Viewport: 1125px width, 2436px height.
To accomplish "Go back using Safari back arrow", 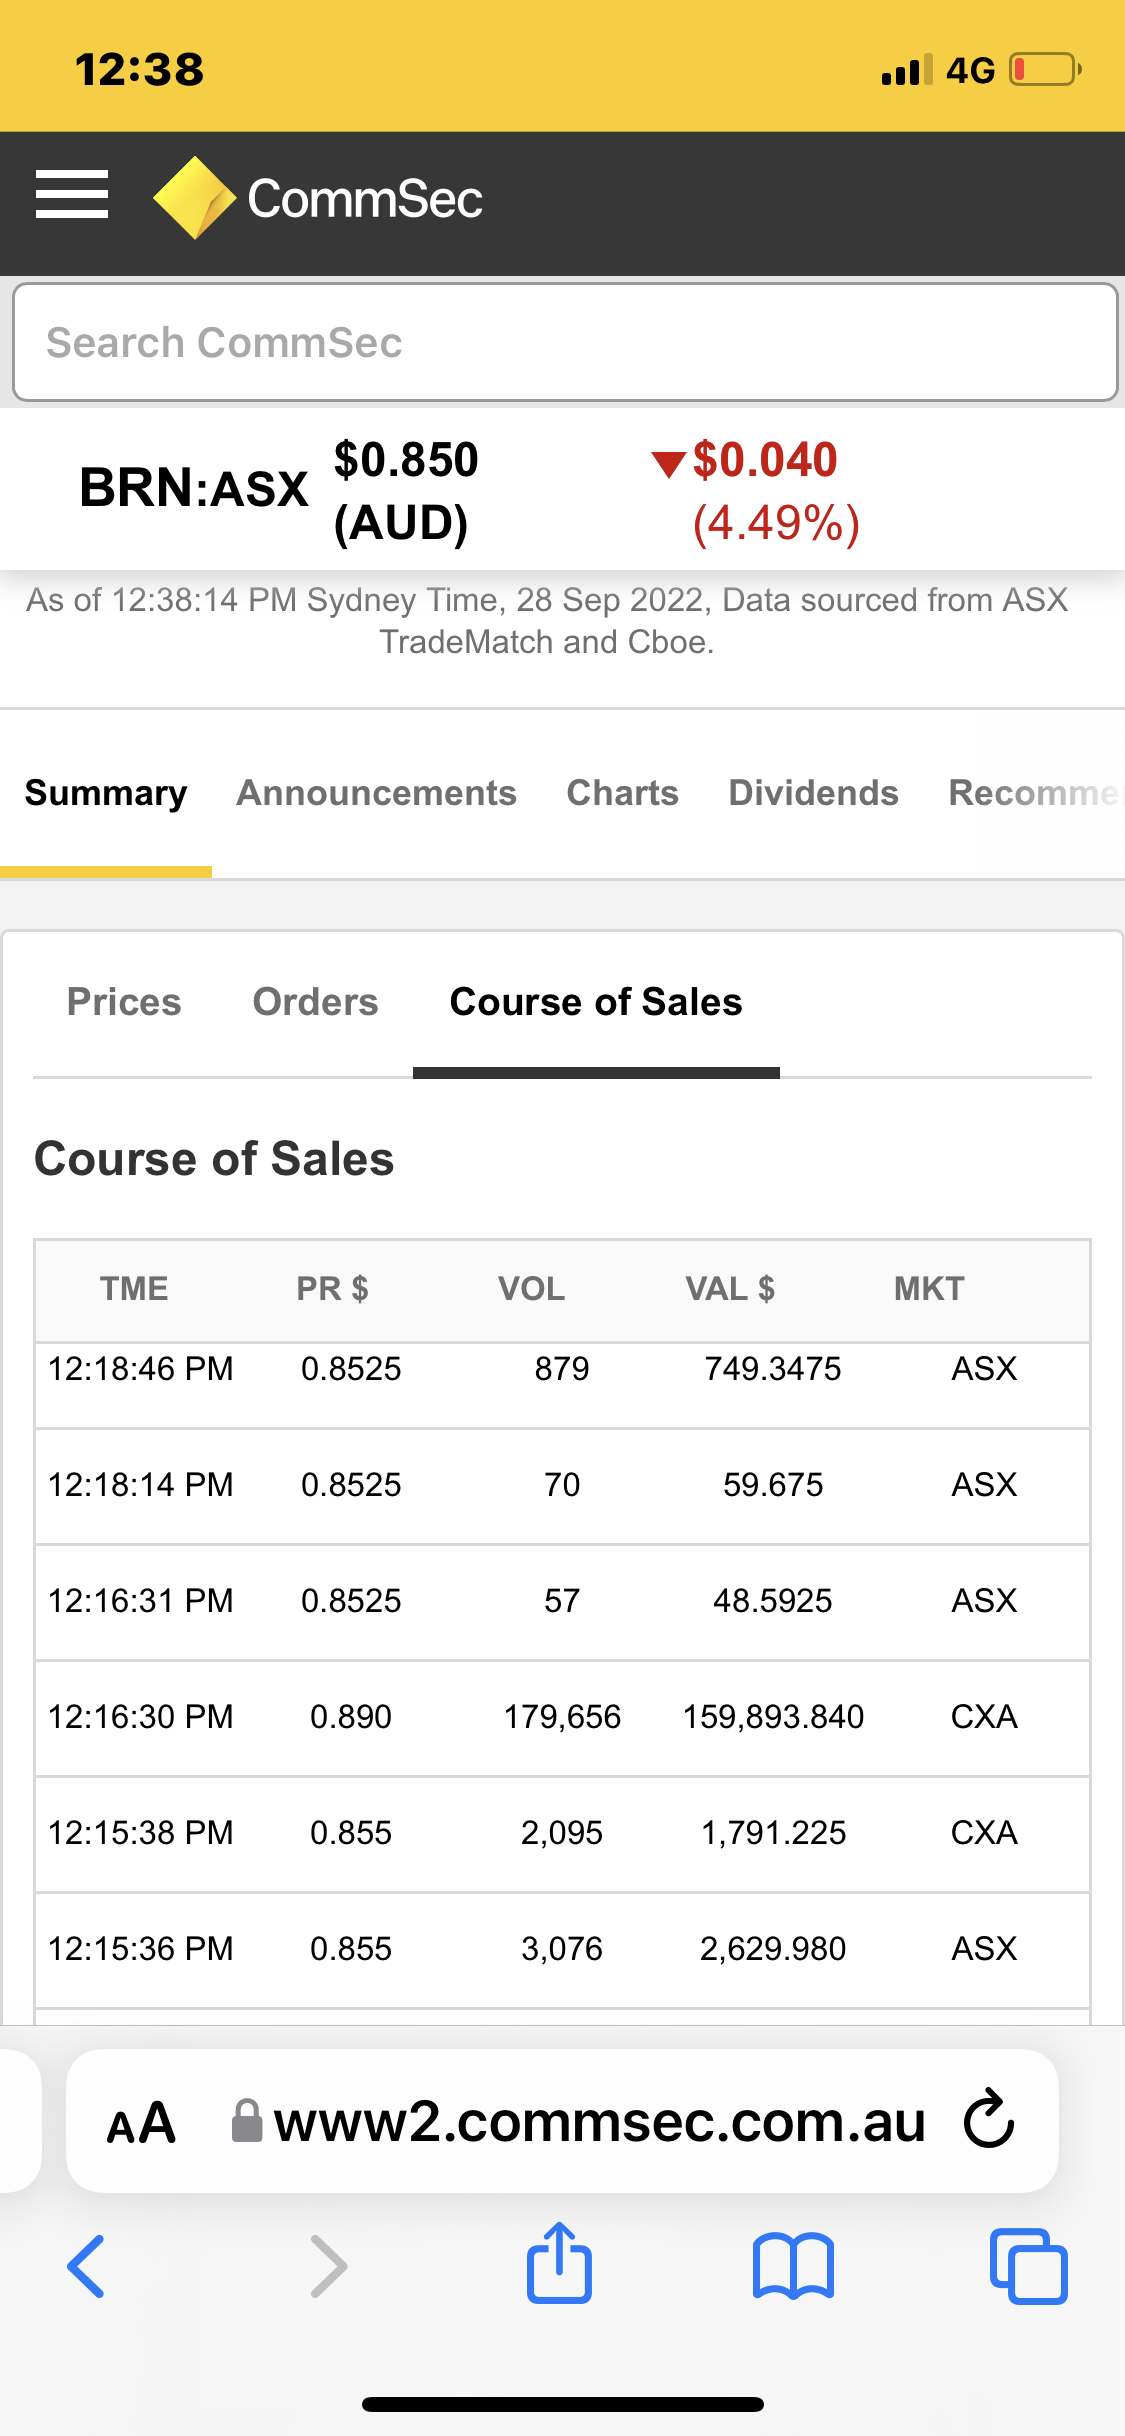I will coord(87,2266).
